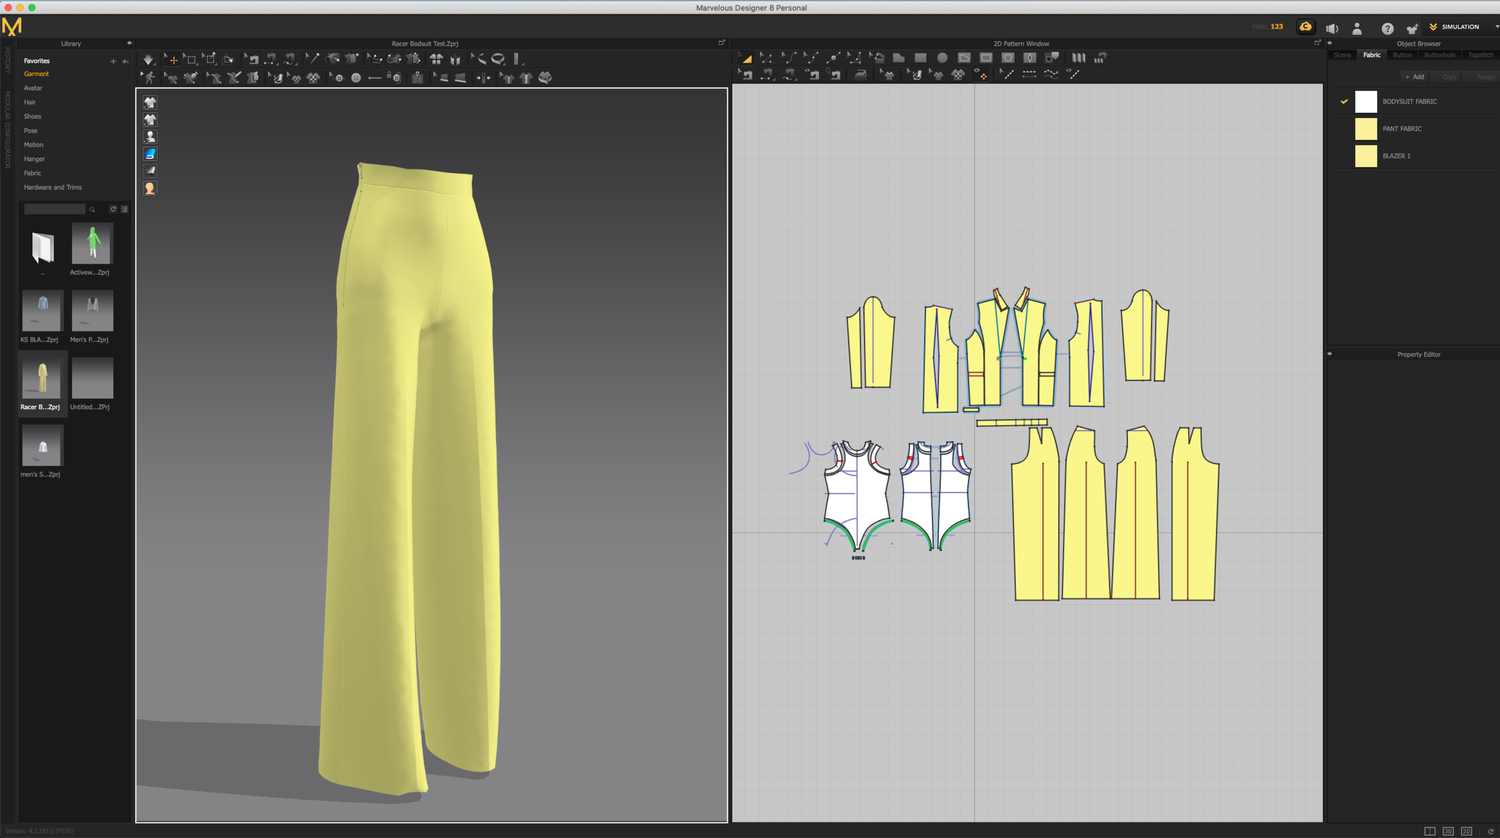Select Avatar in Favorites list
Viewport: 1500px width, 838px height.
[x=33, y=88]
